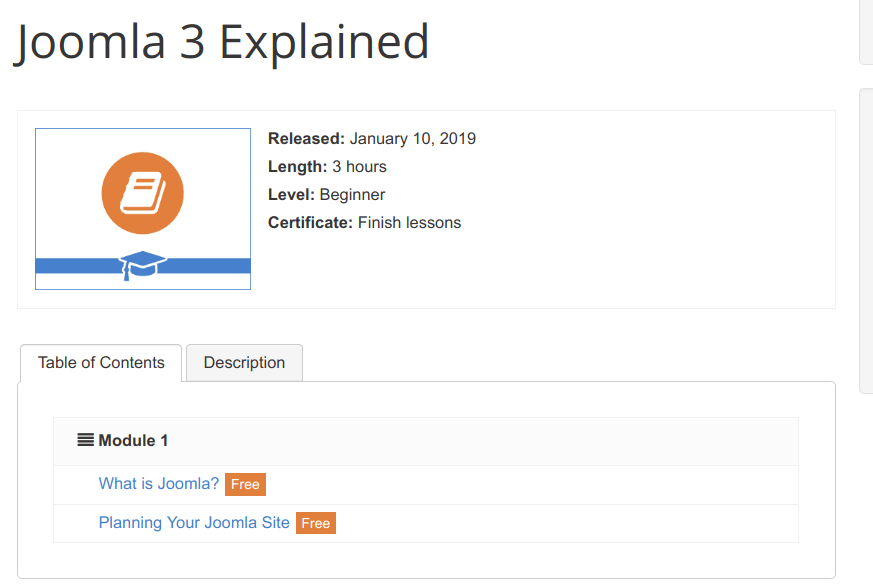
Task: Select the "January 10, 2019" release date
Action: 413,139
